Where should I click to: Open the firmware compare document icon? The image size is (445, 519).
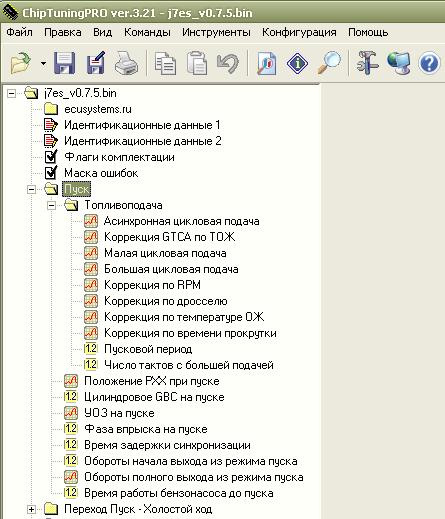point(267,63)
